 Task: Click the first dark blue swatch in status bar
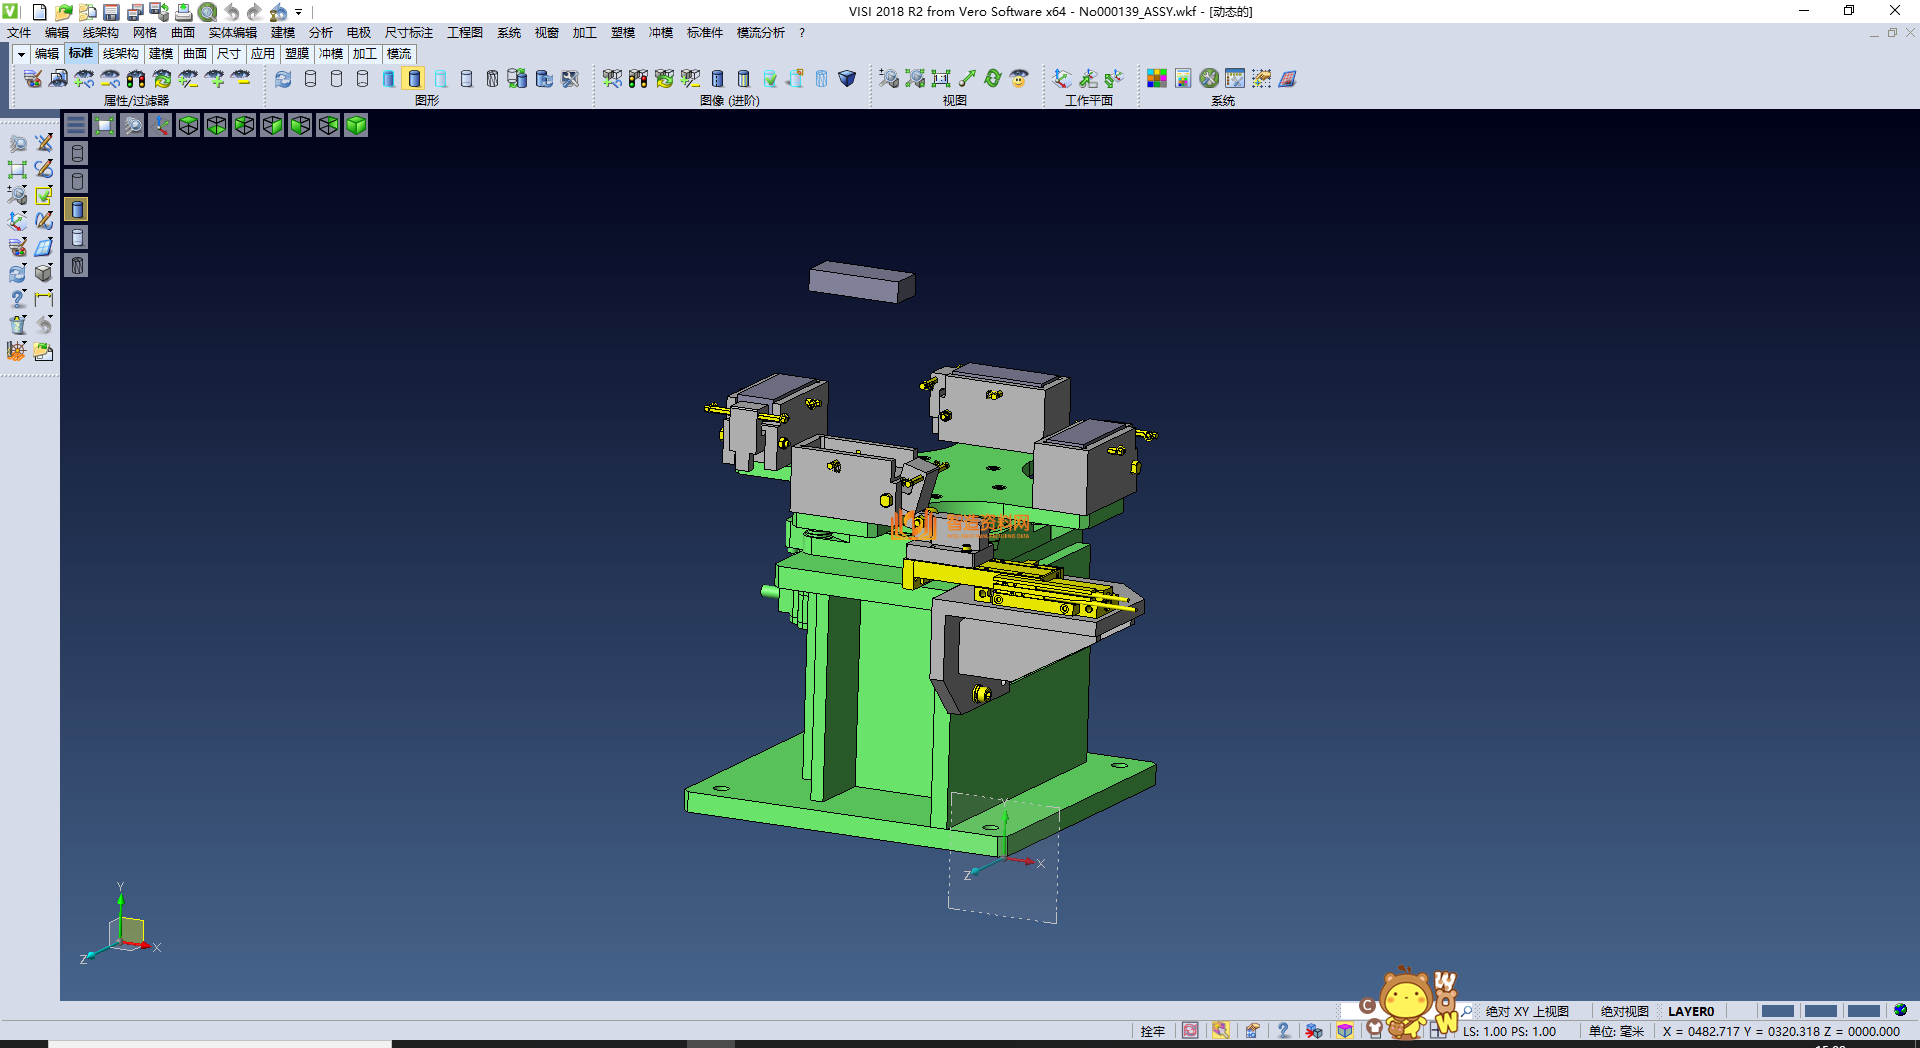[x=1777, y=1011]
